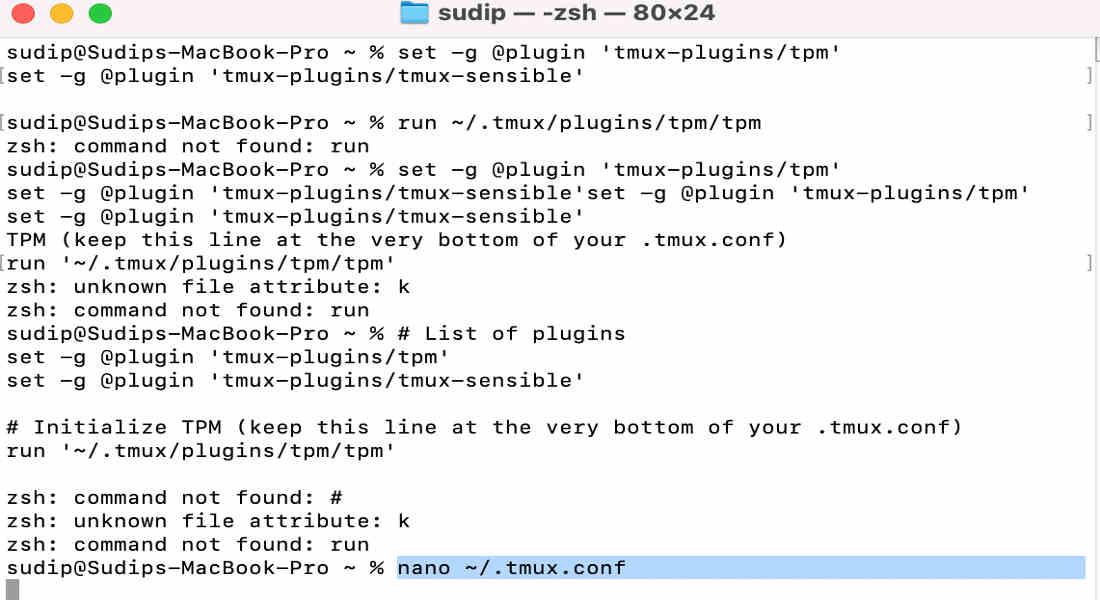The image size is (1100, 600).
Task: Click the left bracket mark beside quoted run command
Action: [x=3, y=264]
